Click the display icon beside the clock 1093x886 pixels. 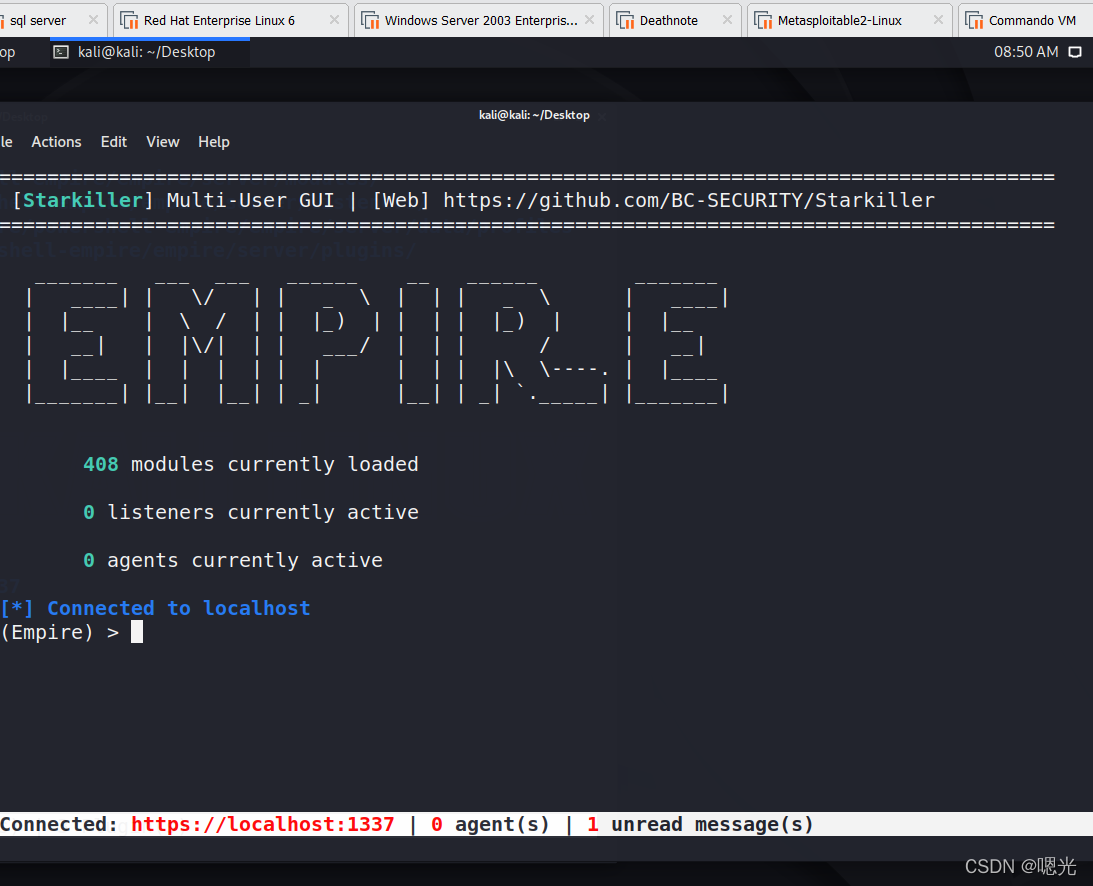coord(1076,52)
